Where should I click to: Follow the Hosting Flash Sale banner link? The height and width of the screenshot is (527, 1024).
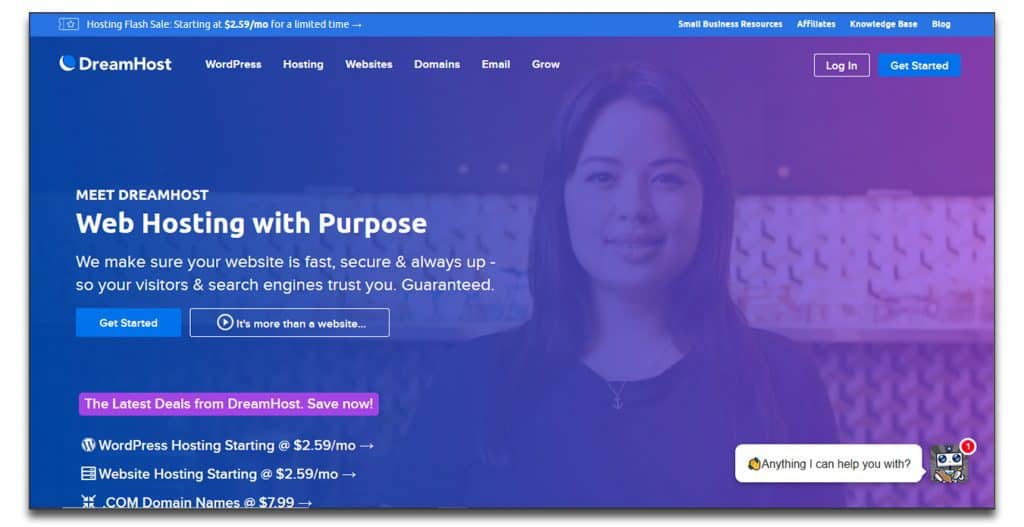(x=224, y=24)
